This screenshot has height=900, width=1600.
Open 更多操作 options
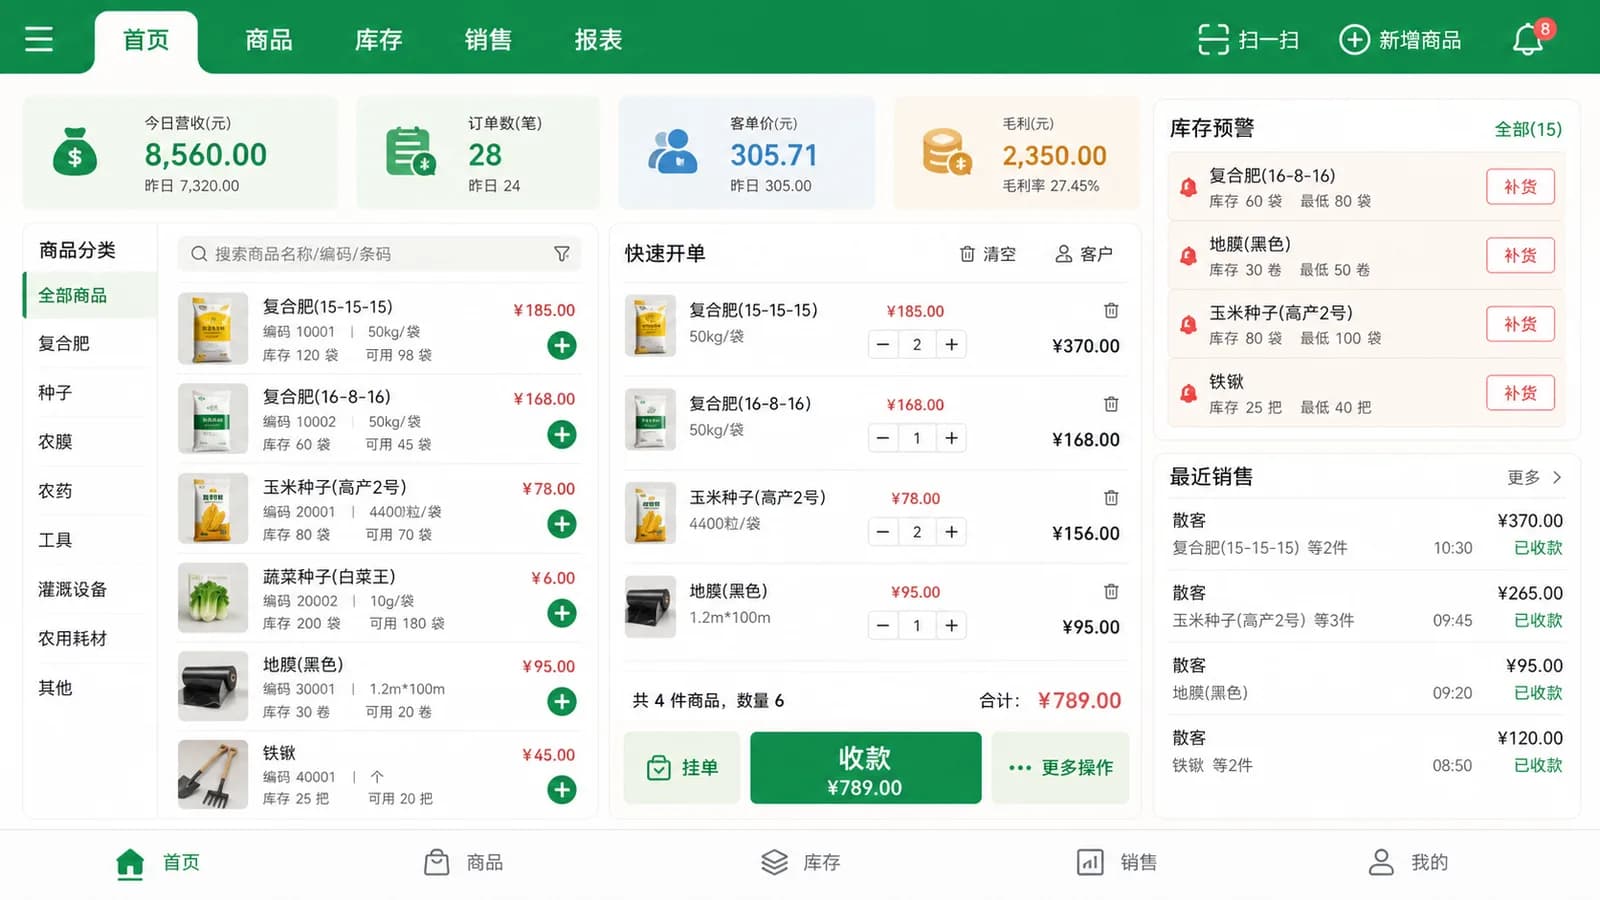click(1060, 768)
